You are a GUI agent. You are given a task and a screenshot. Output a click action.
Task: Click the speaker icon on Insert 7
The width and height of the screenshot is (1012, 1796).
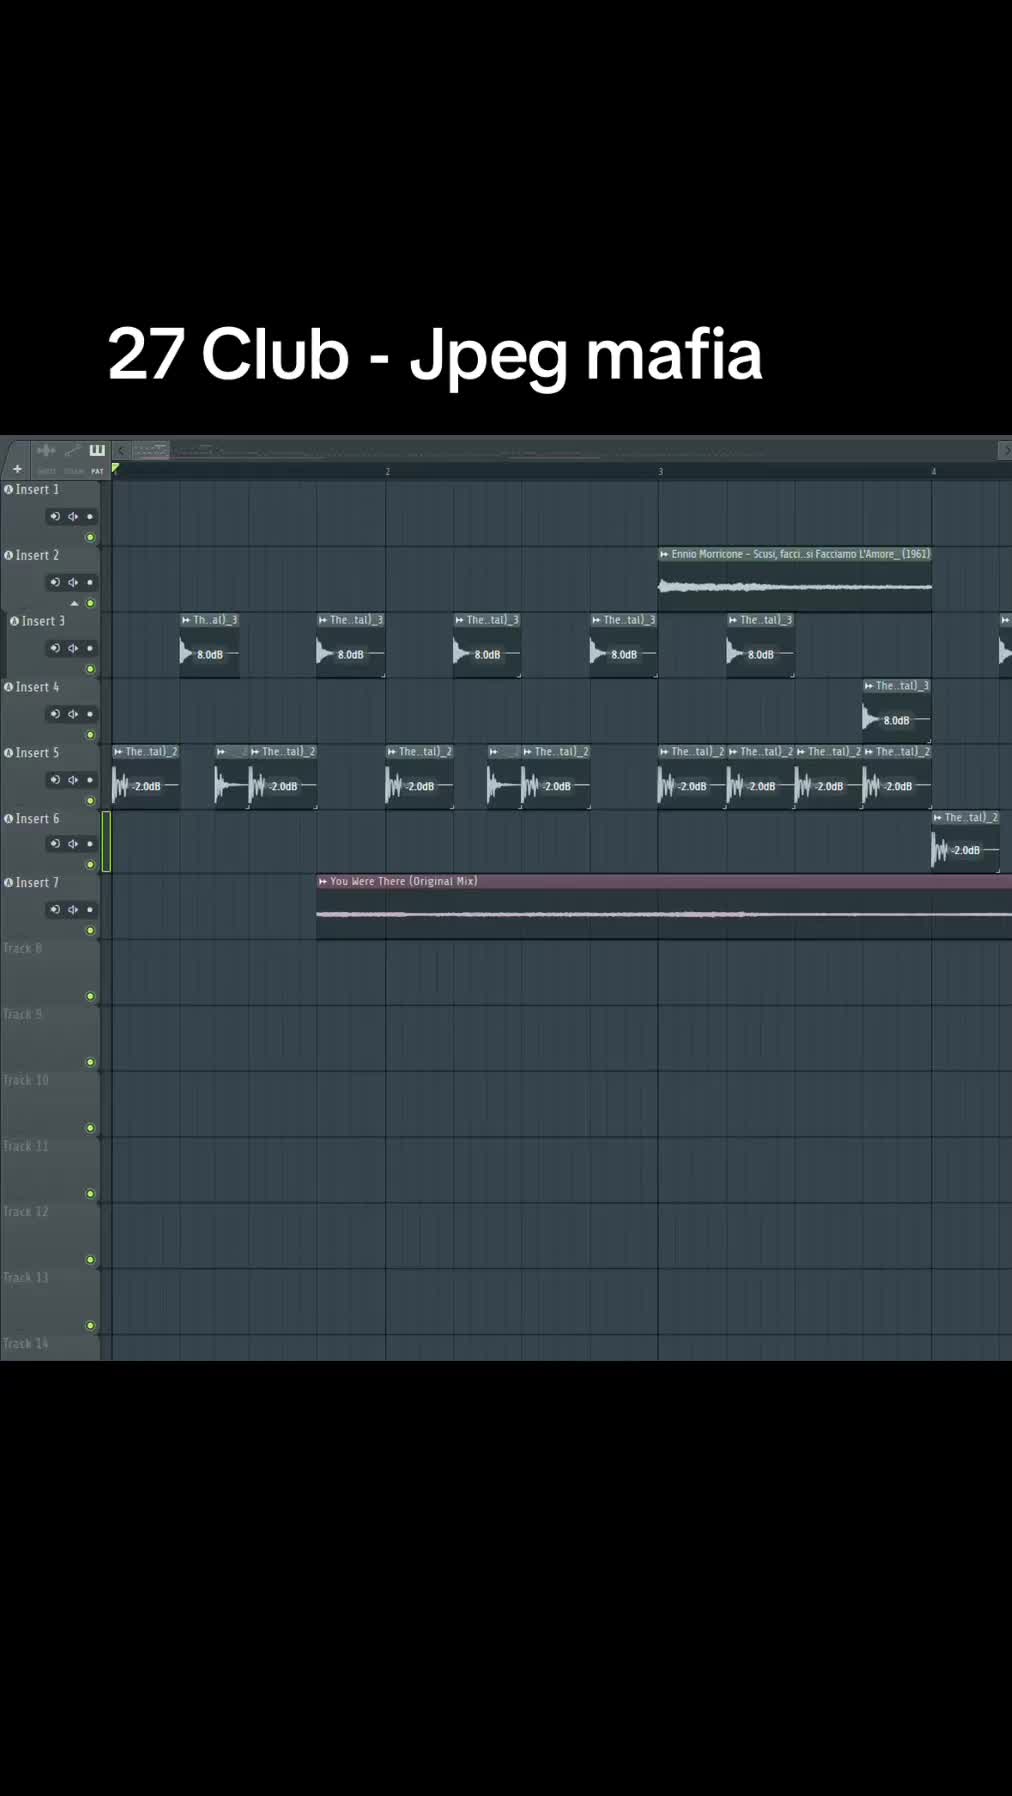(x=73, y=910)
